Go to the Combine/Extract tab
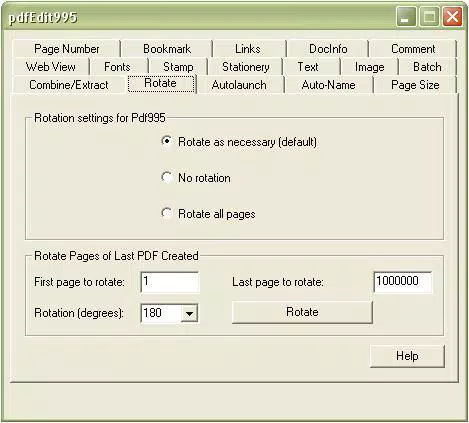The image size is (469, 423). [69, 85]
